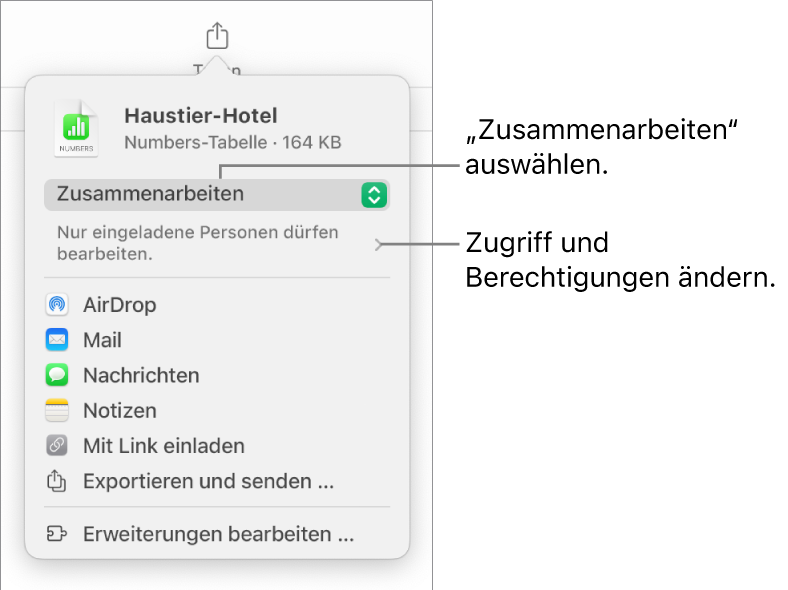
Task: Click the Share icon in the toolbar
Action: [217, 37]
